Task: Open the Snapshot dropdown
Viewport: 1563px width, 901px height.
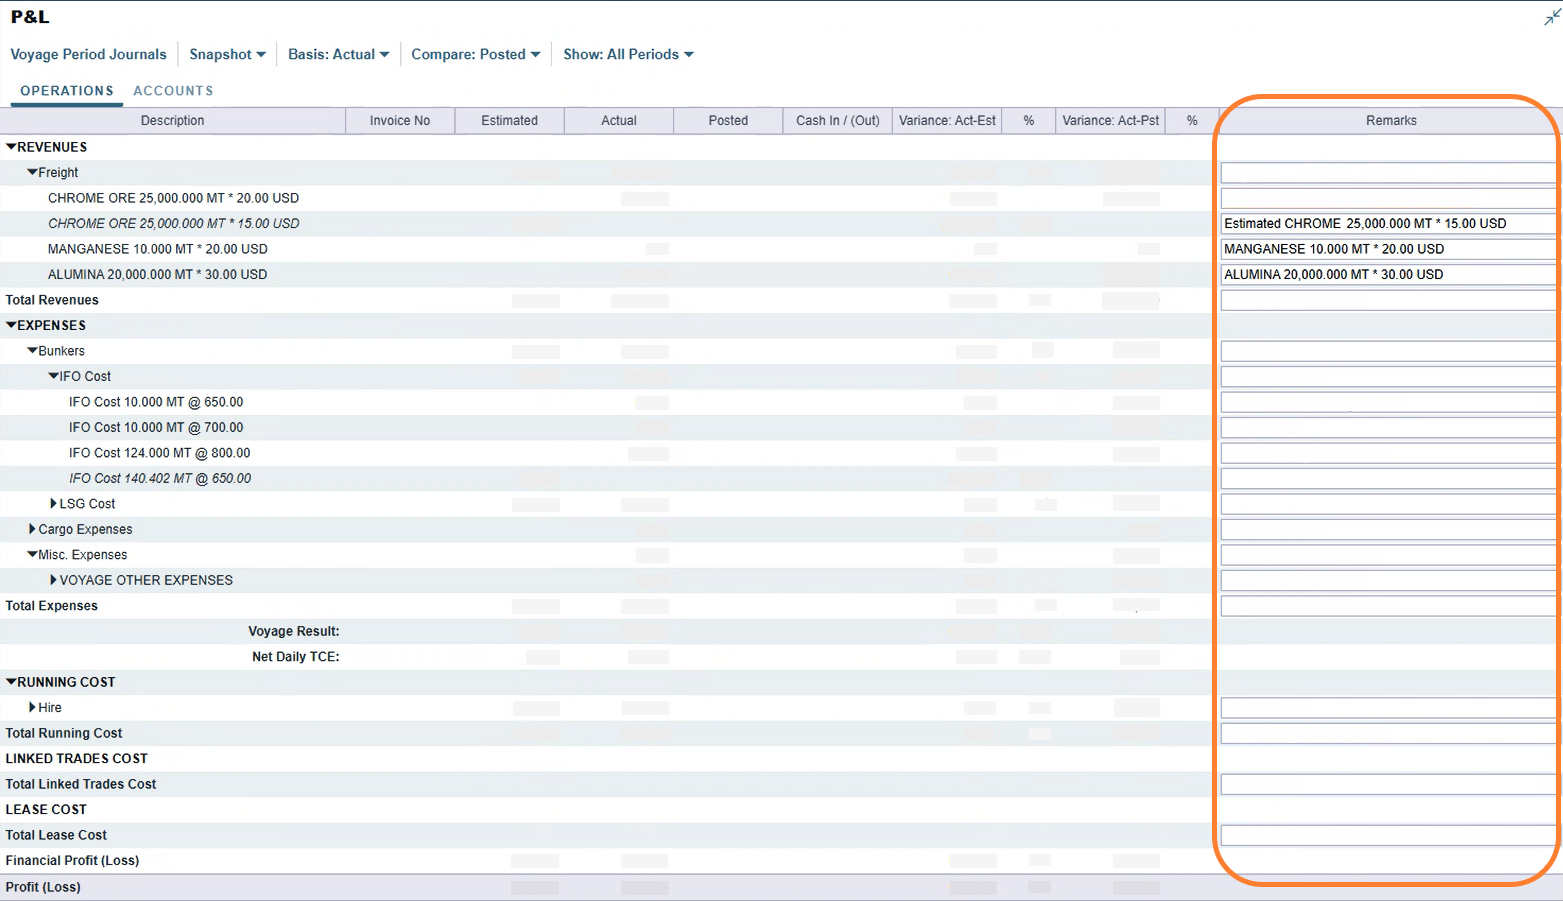Action: (227, 54)
